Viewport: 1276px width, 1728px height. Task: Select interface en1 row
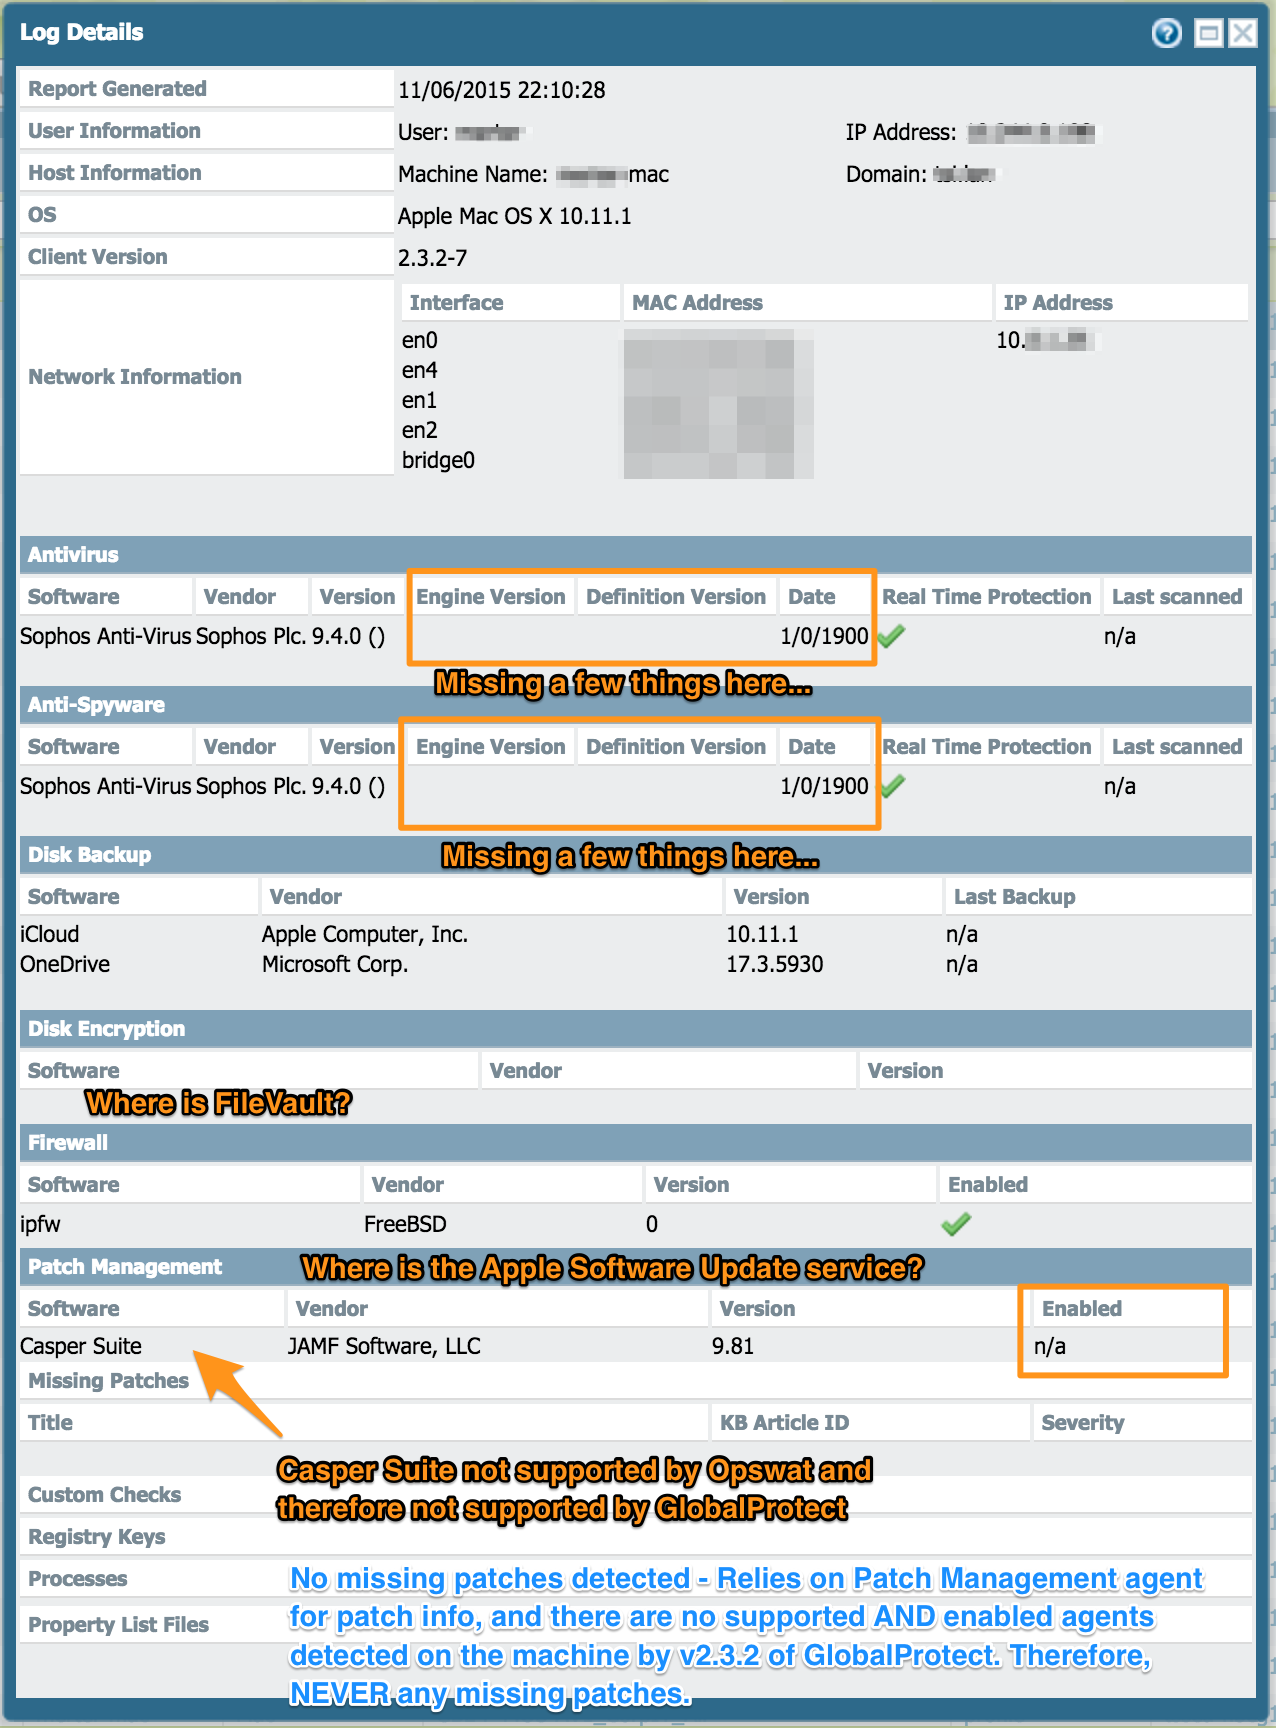point(420,400)
